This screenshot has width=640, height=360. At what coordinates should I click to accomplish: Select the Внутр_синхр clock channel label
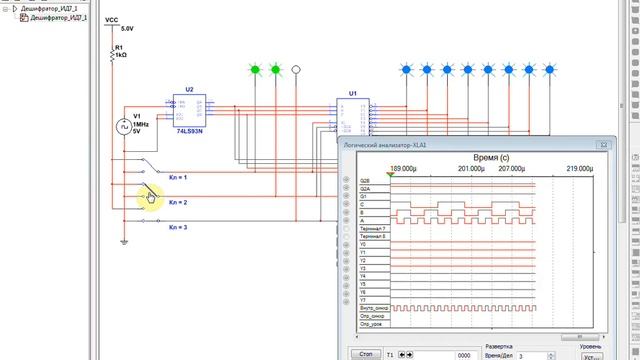tap(374, 308)
